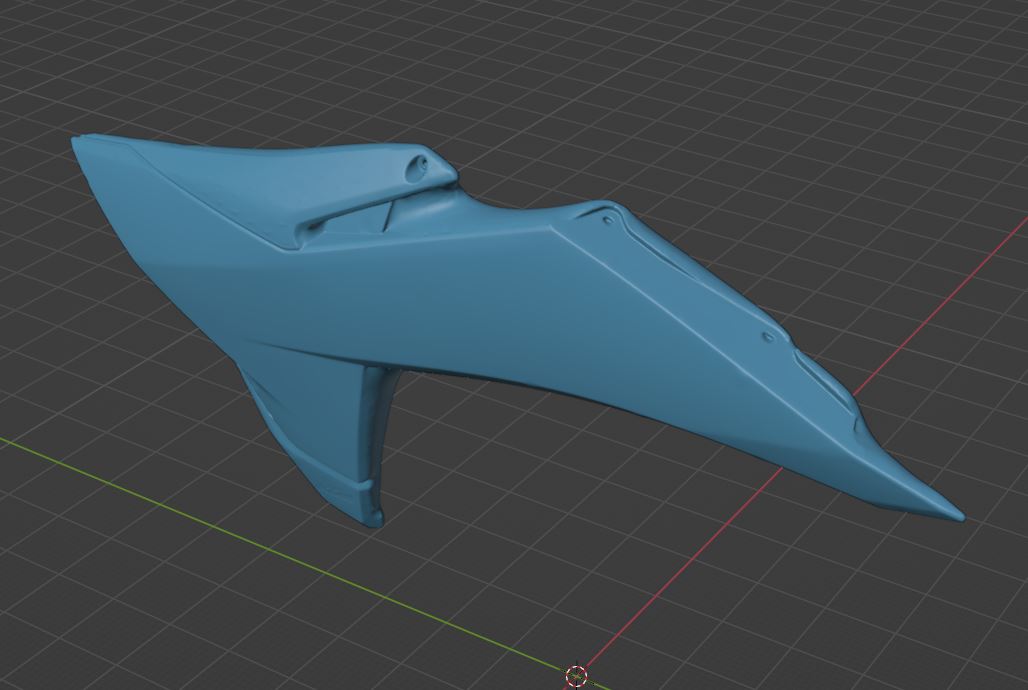Screen dimensions: 1028x690
Task: Click the small round bump near right edge
Action: point(768,338)
